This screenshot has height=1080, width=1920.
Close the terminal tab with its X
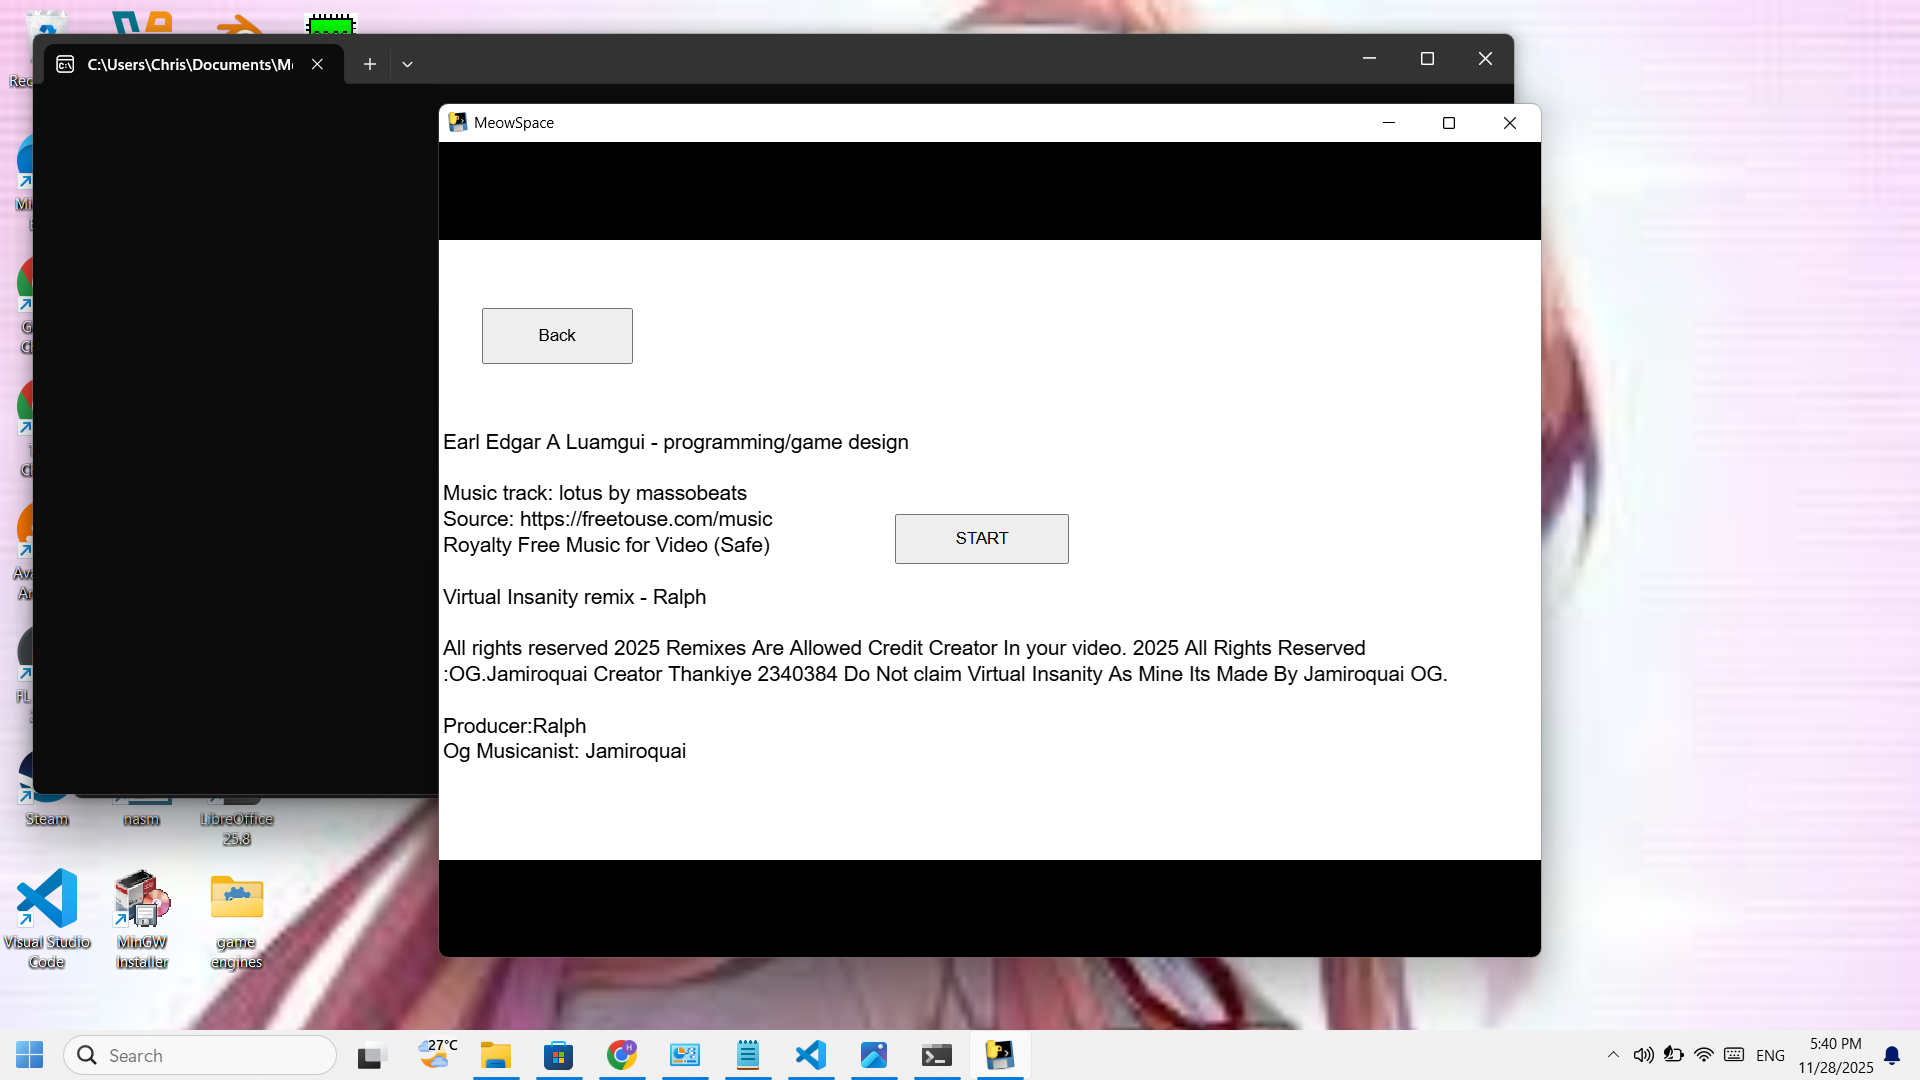pos(317,64)
